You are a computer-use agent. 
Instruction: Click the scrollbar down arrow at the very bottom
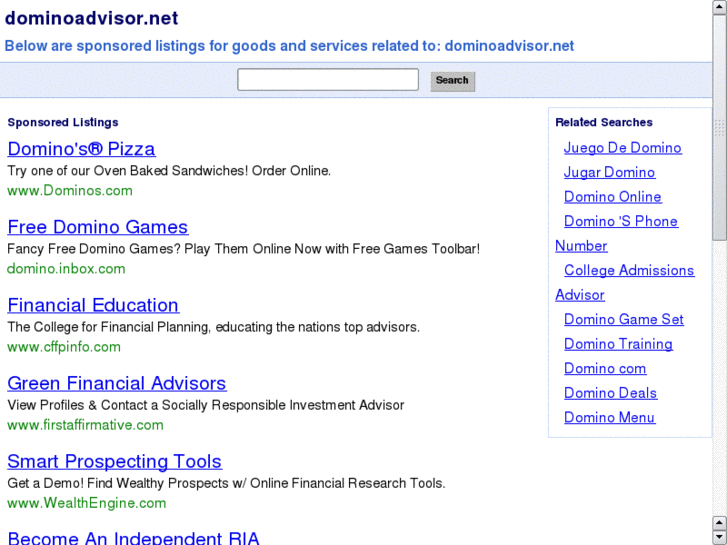tap(720, 537)
